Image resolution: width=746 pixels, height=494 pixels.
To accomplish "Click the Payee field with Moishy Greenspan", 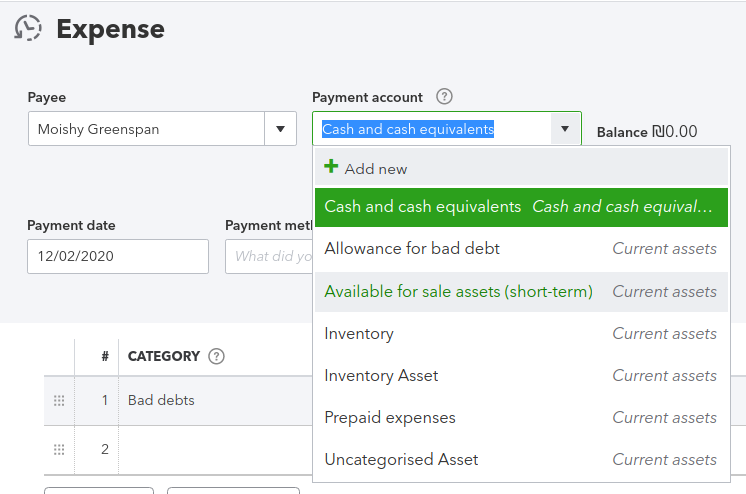I will pos(145,129).
